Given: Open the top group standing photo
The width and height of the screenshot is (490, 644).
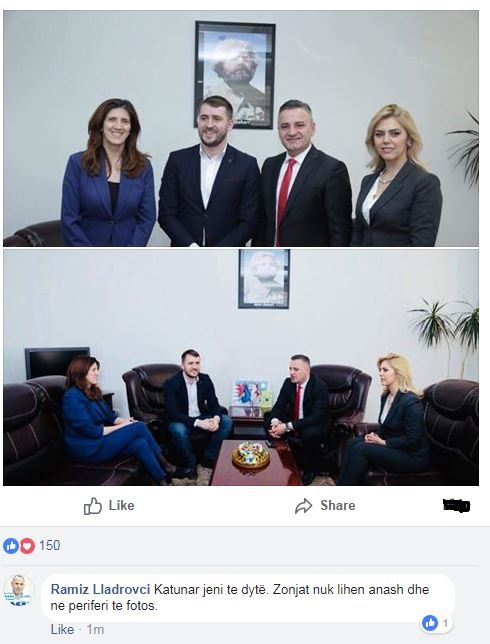Looking at the screenshot, I should [241, 129].
